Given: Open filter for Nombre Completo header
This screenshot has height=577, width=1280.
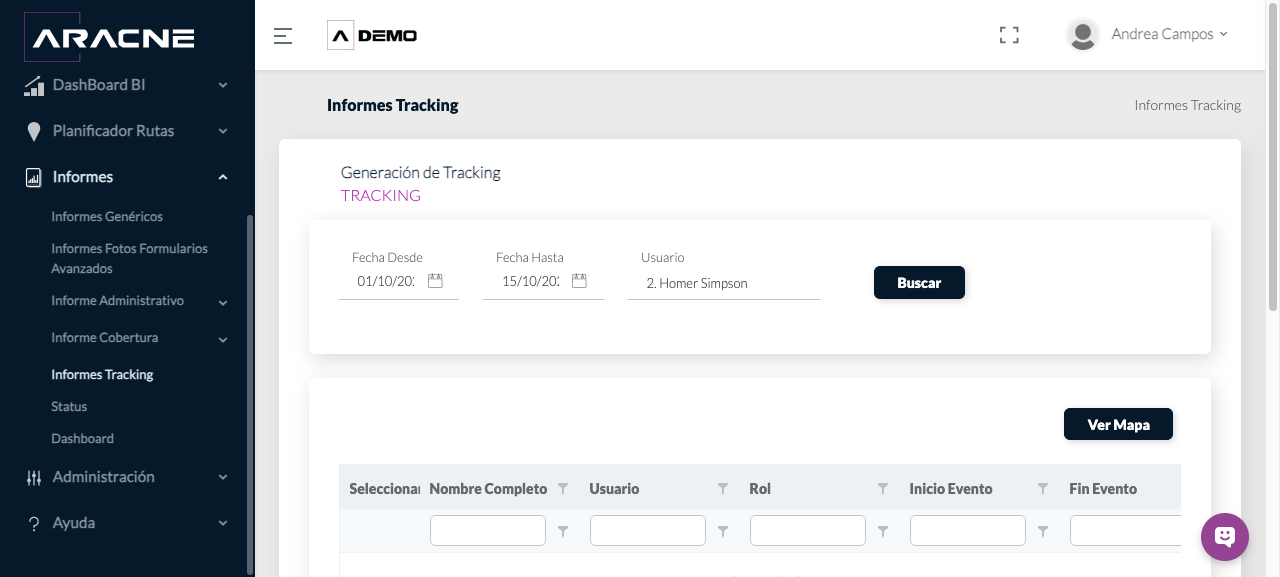Looking at the screenshot, I should click(x=563, y=489).
